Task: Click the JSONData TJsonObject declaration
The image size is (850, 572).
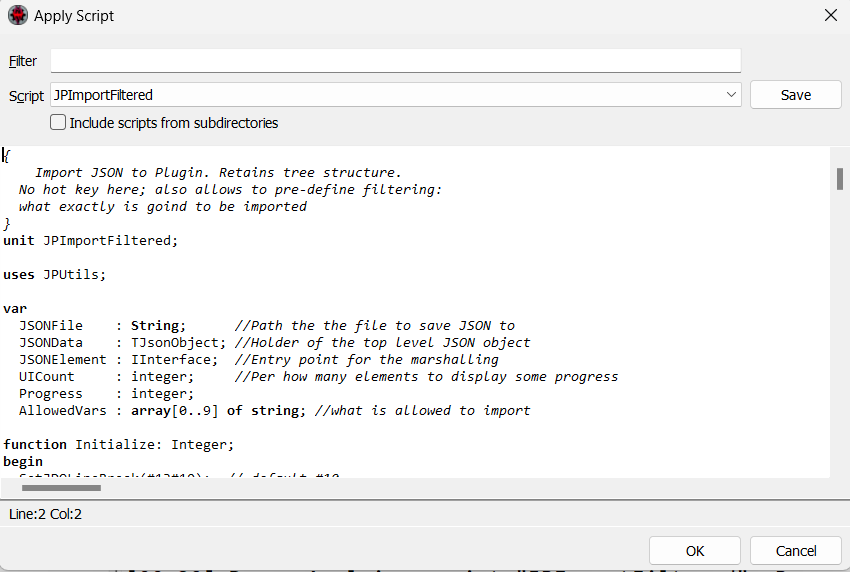Action: click(x=123, y=343)
